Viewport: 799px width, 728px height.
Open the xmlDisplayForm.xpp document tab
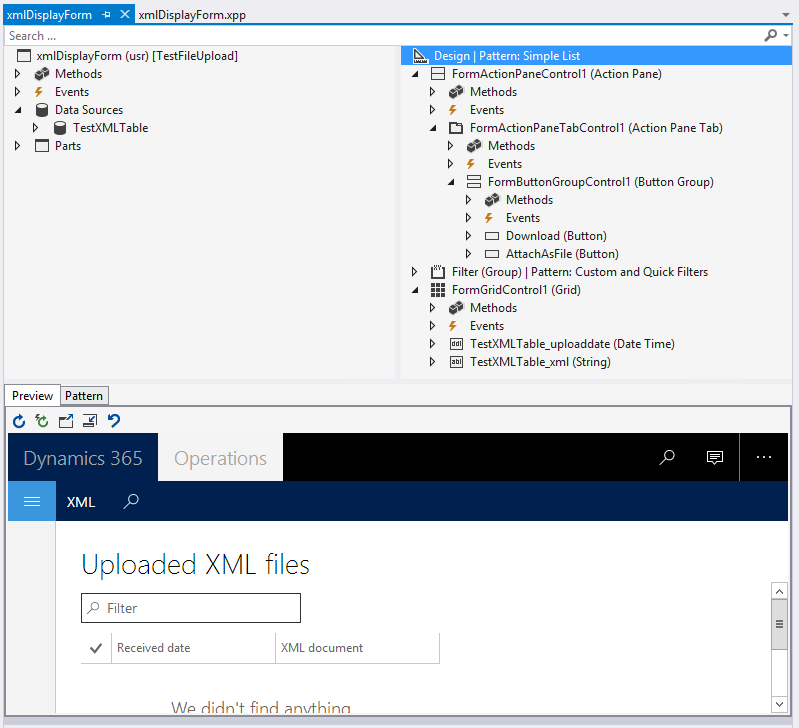[192, 15]
